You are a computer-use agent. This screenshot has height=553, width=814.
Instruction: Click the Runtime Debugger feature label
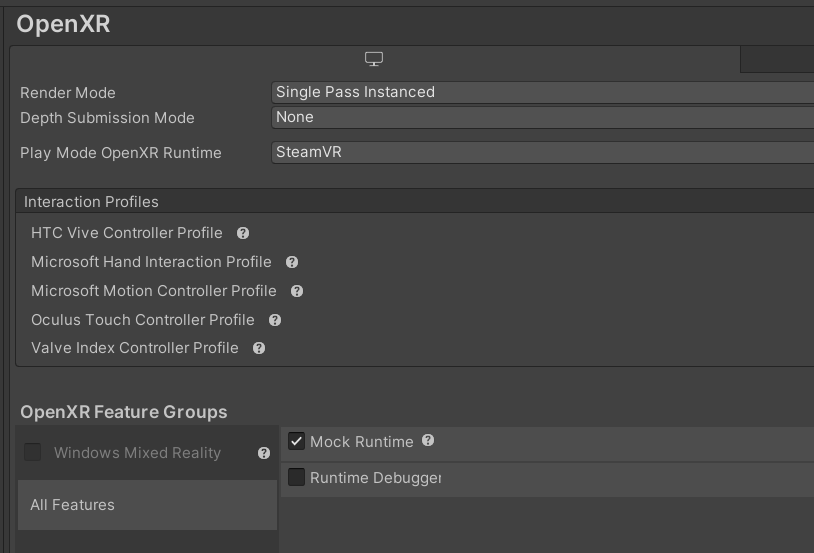tap(375, 478)
